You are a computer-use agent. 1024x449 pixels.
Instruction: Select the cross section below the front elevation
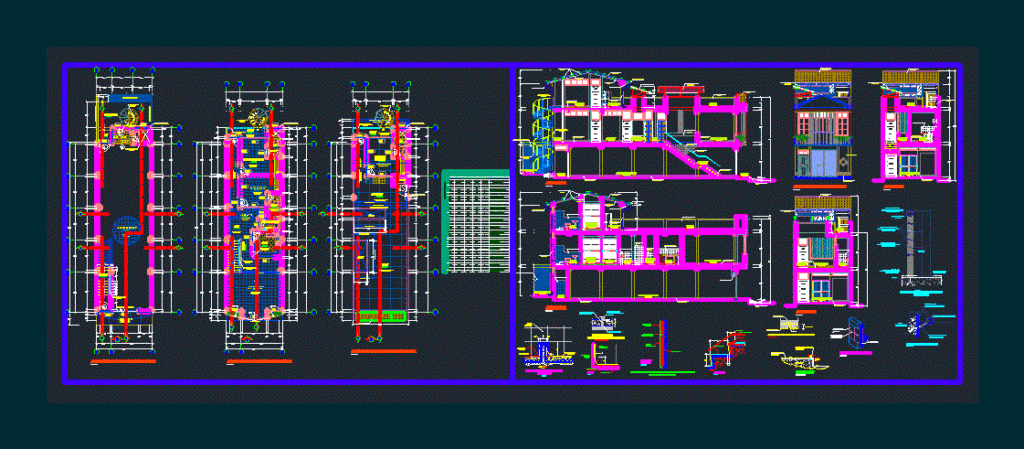(824, 251)
